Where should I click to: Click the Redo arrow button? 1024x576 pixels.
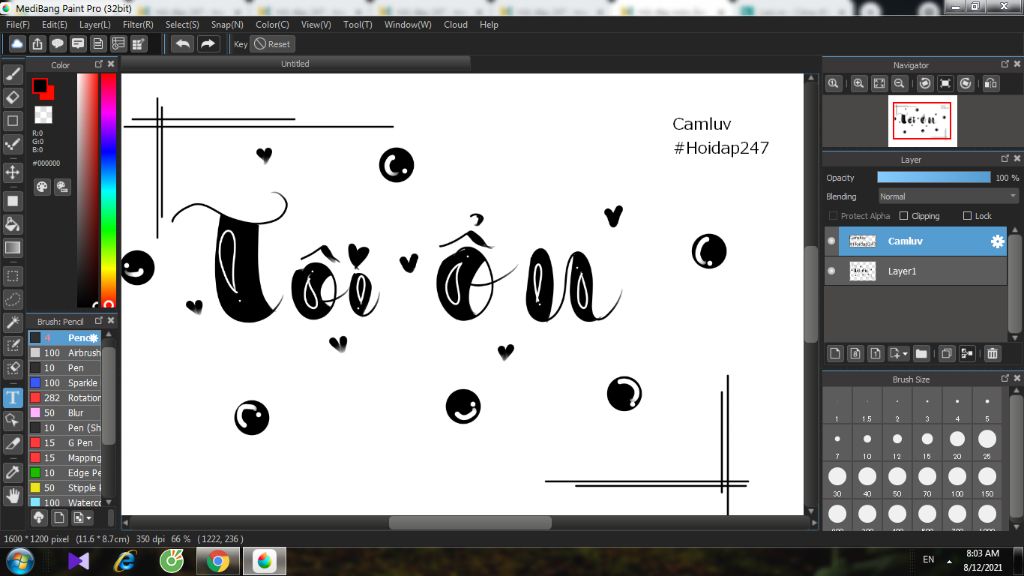208,44
